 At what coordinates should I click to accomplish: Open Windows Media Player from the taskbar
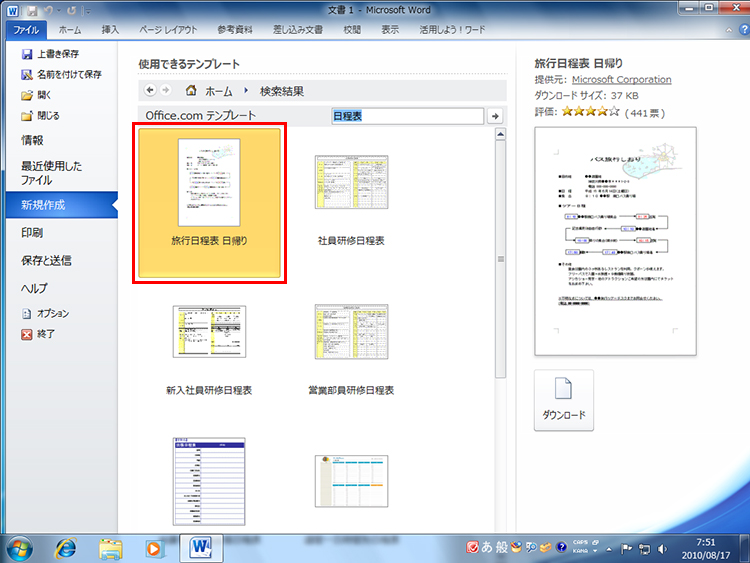click(x=154, y=549)
